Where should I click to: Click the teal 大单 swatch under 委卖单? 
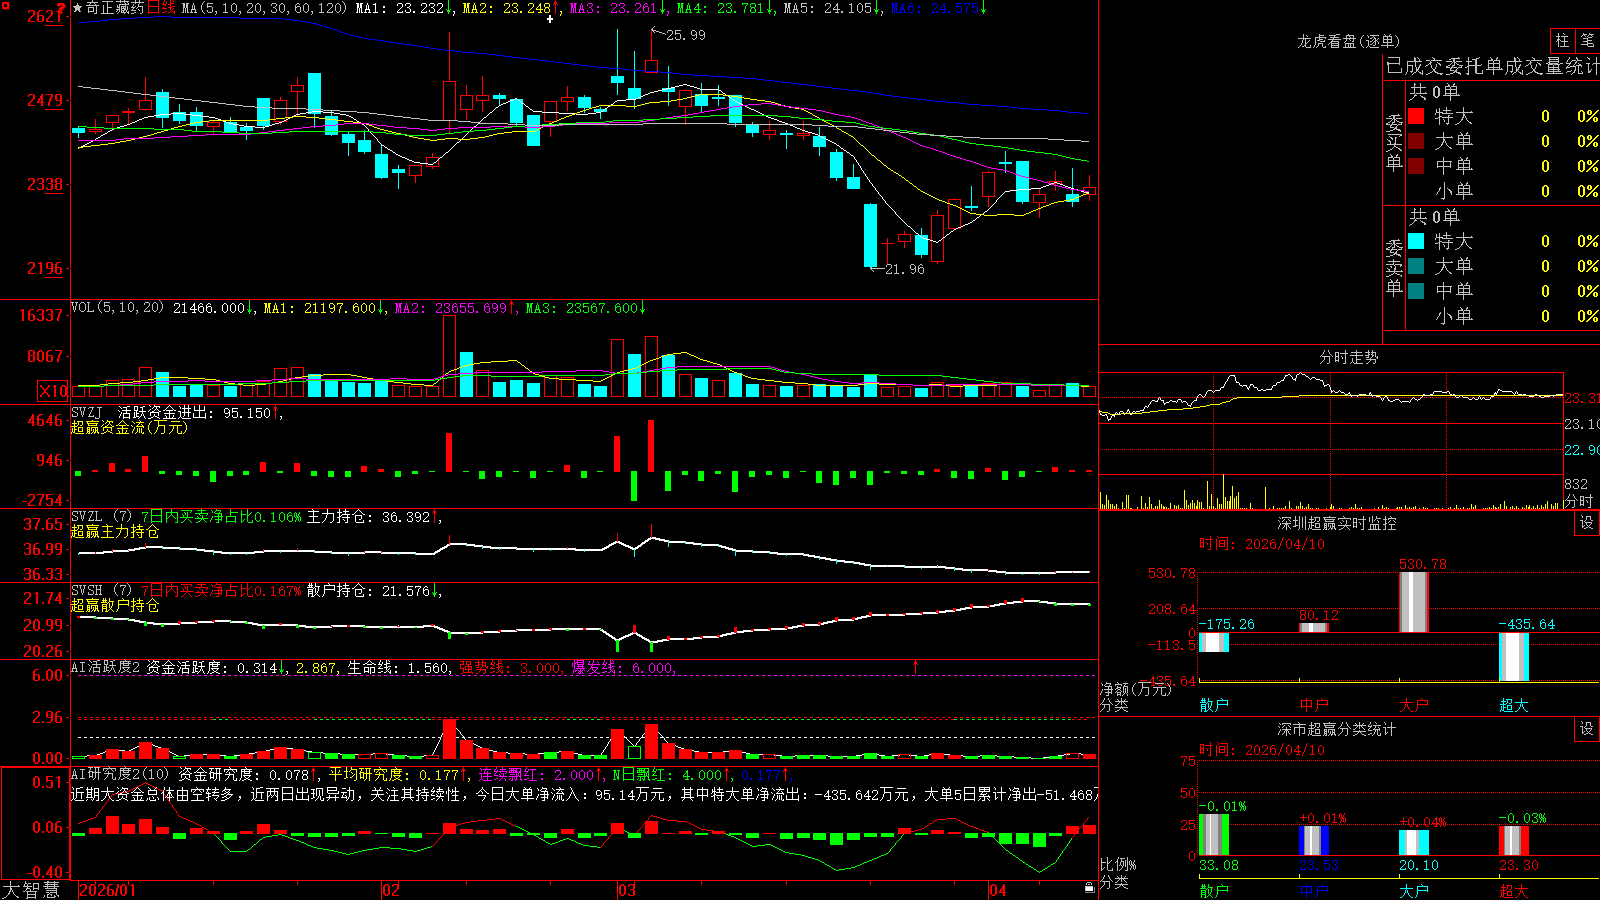click(x=1416, y=266)
